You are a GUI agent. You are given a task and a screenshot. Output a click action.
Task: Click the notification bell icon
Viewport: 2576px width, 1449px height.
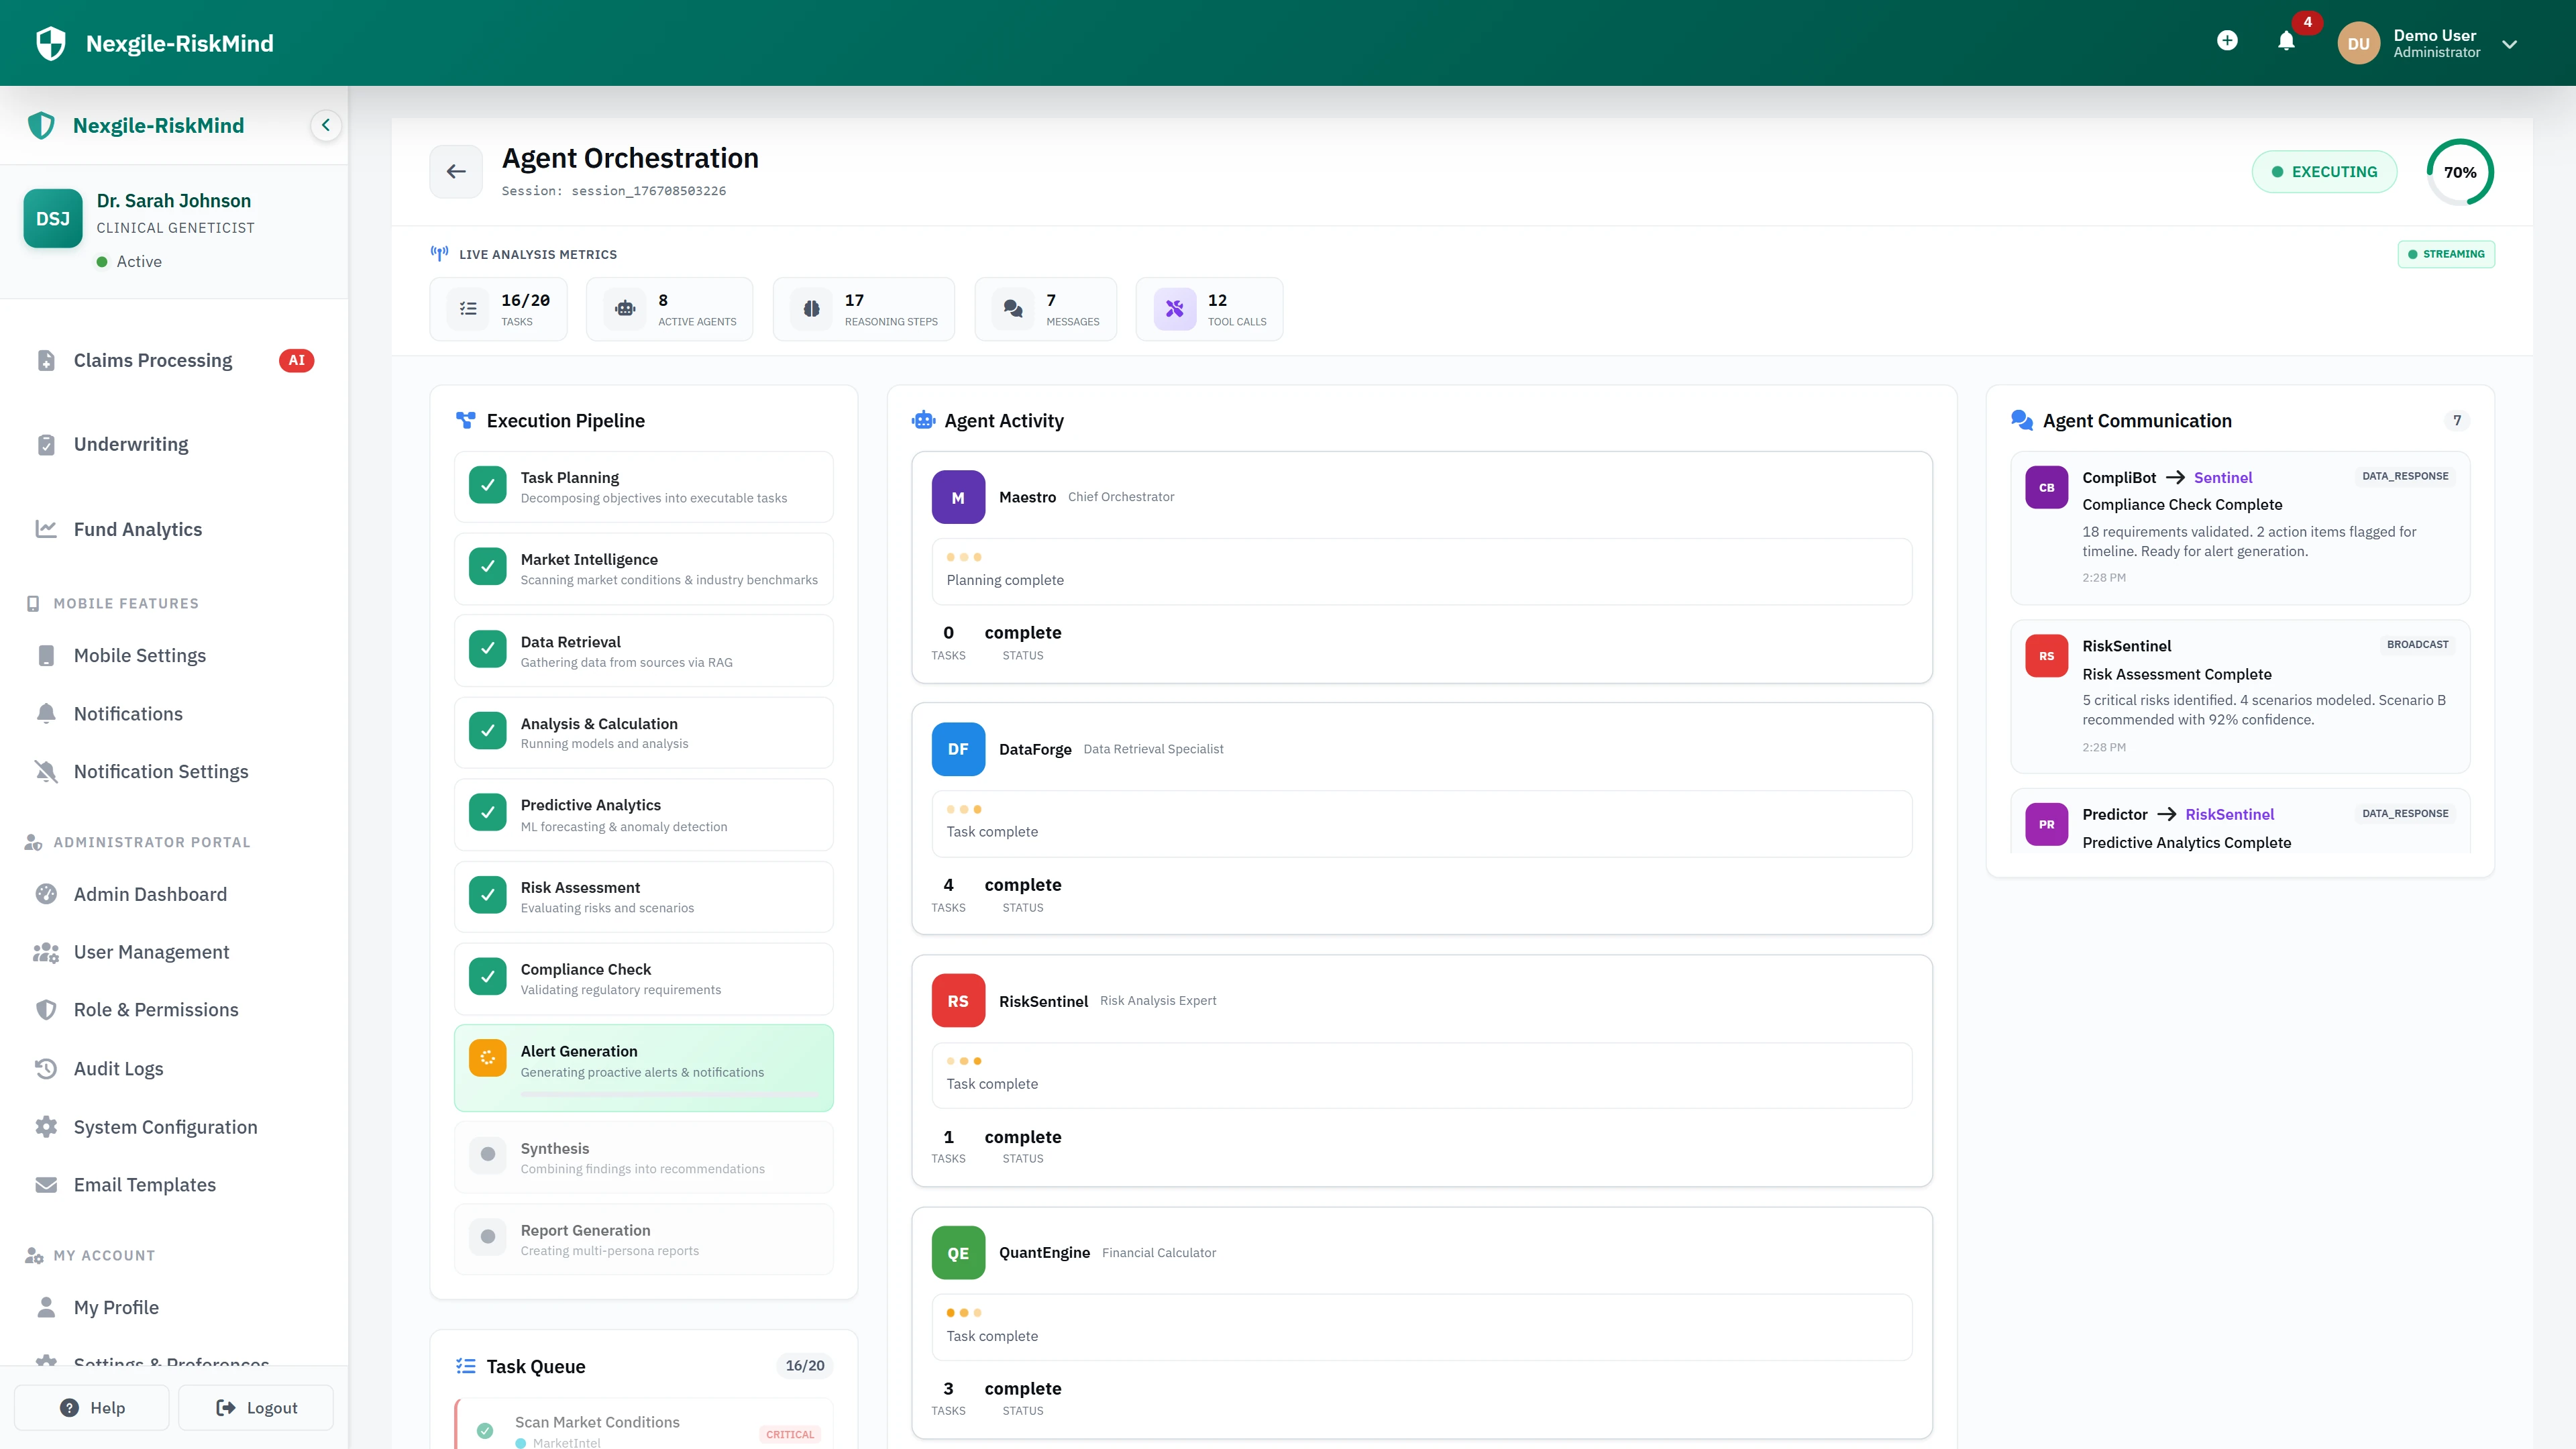[2286, 41]
